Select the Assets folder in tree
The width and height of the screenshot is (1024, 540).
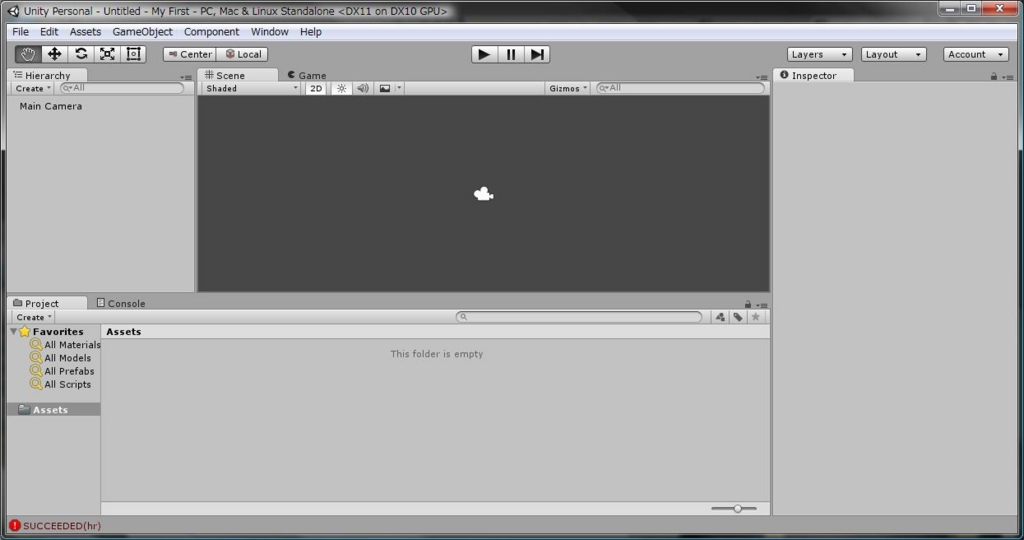54,409
